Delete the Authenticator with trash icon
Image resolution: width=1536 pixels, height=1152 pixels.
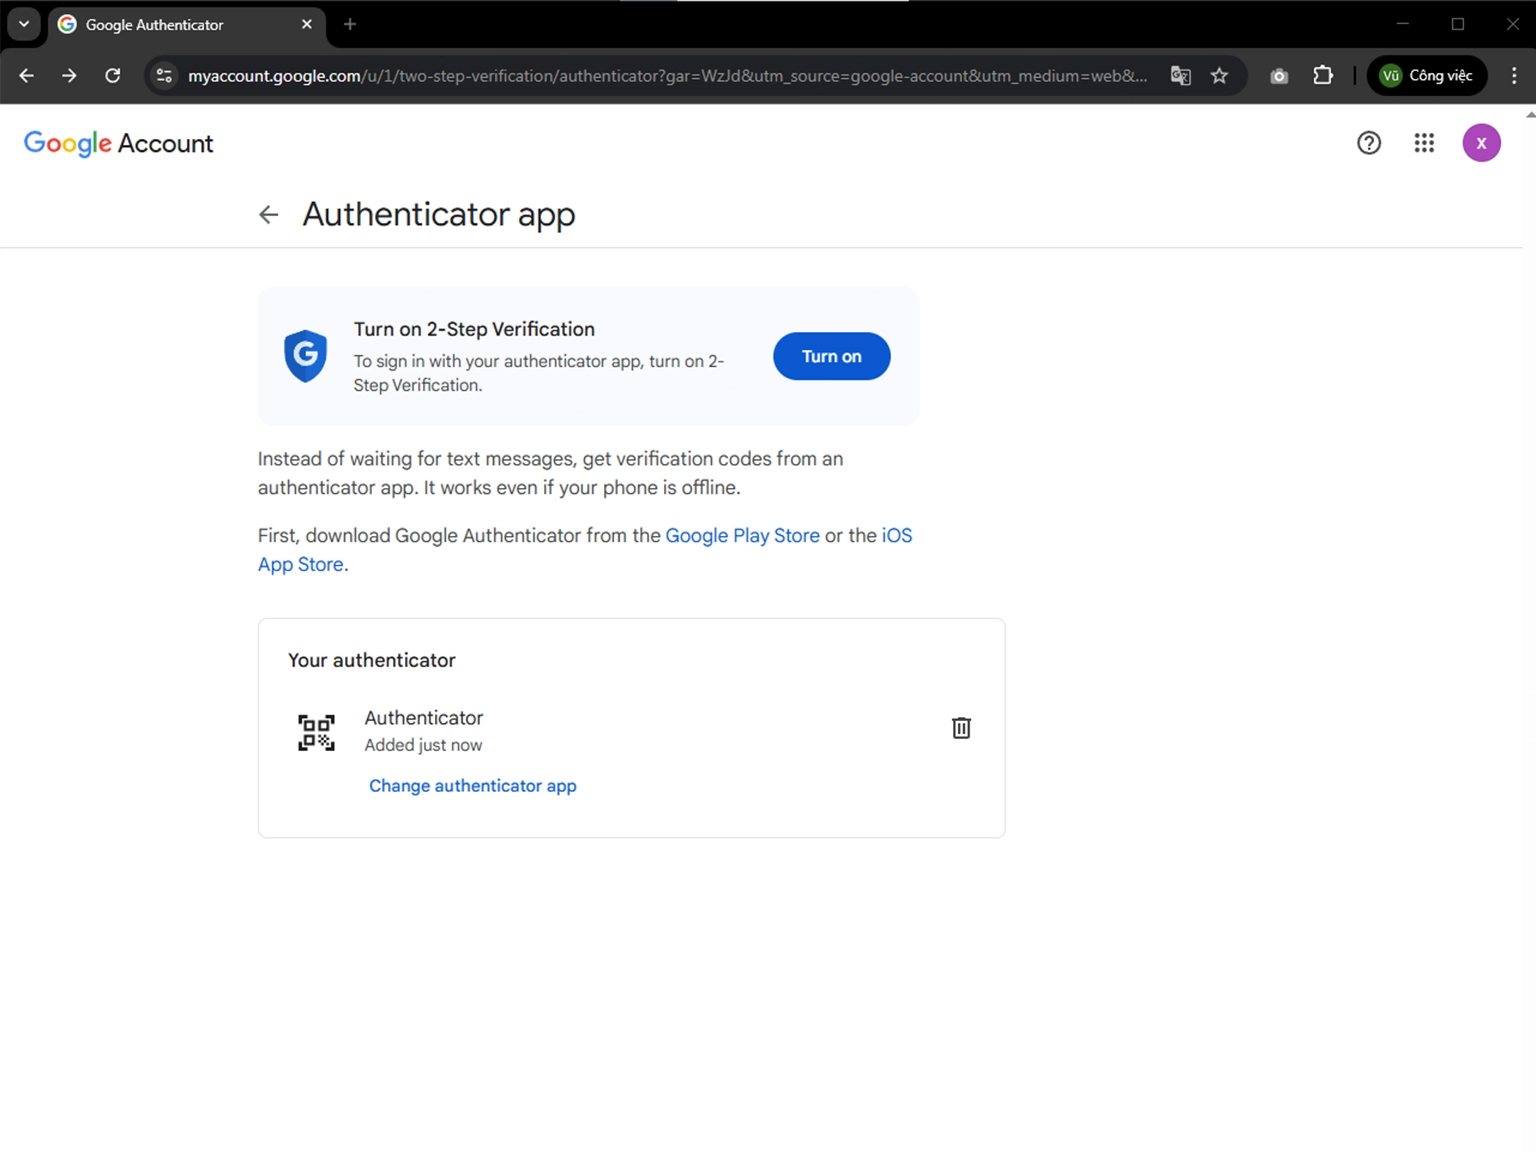coord(961,728)
